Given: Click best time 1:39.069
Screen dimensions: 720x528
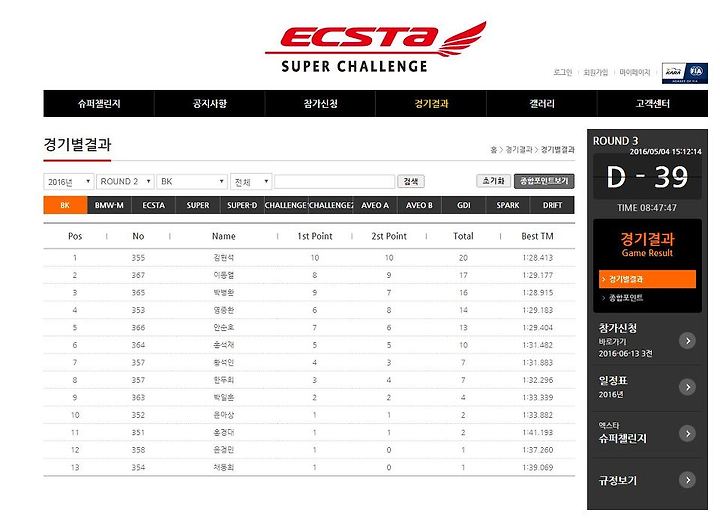Looking at the screenshot, I should (537, 467).
